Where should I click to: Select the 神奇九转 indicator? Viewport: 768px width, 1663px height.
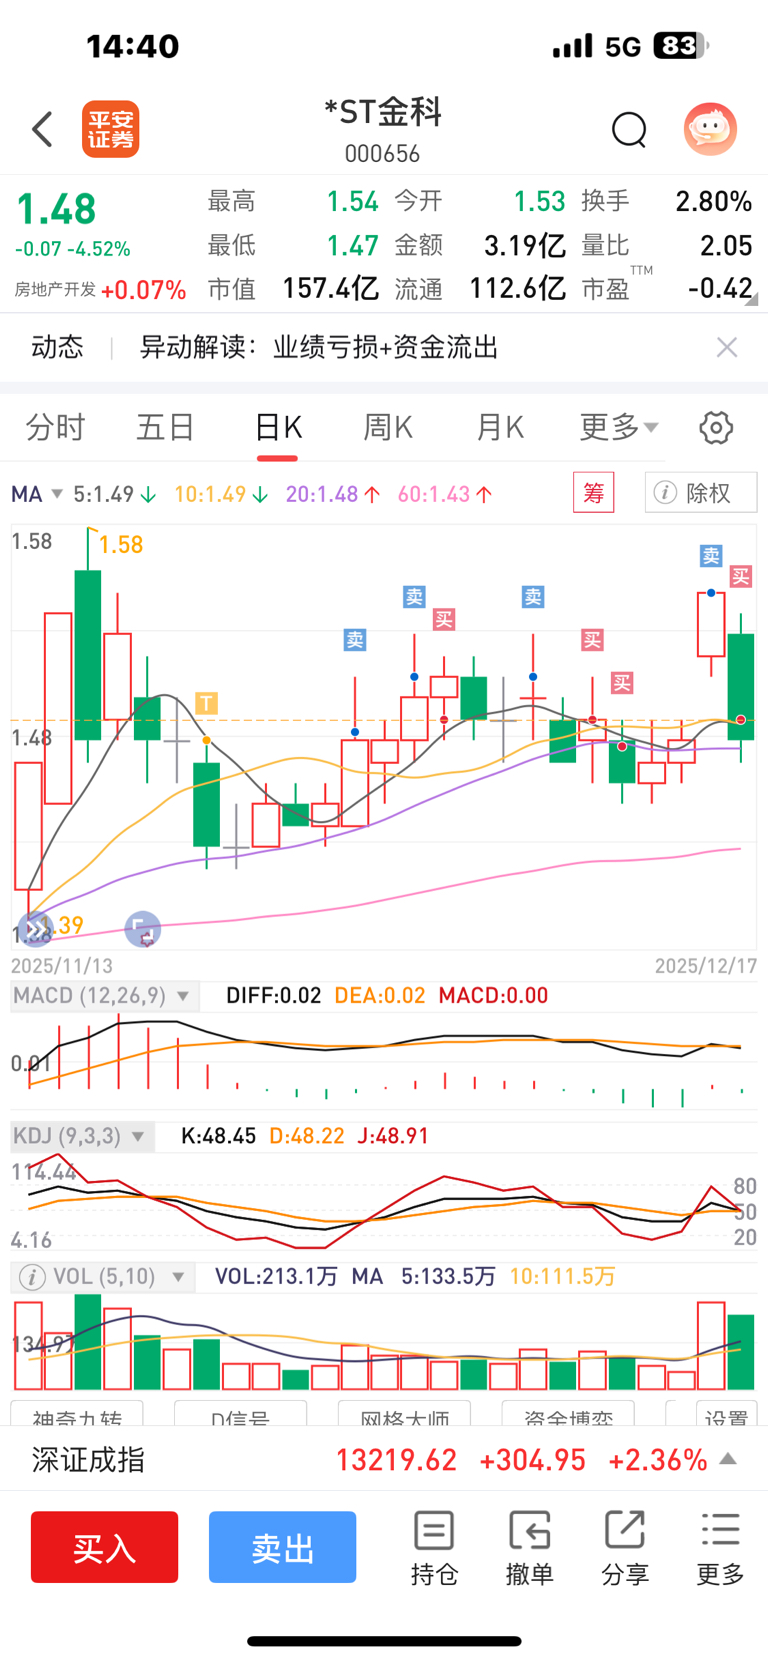click(x=77, y=1415)
